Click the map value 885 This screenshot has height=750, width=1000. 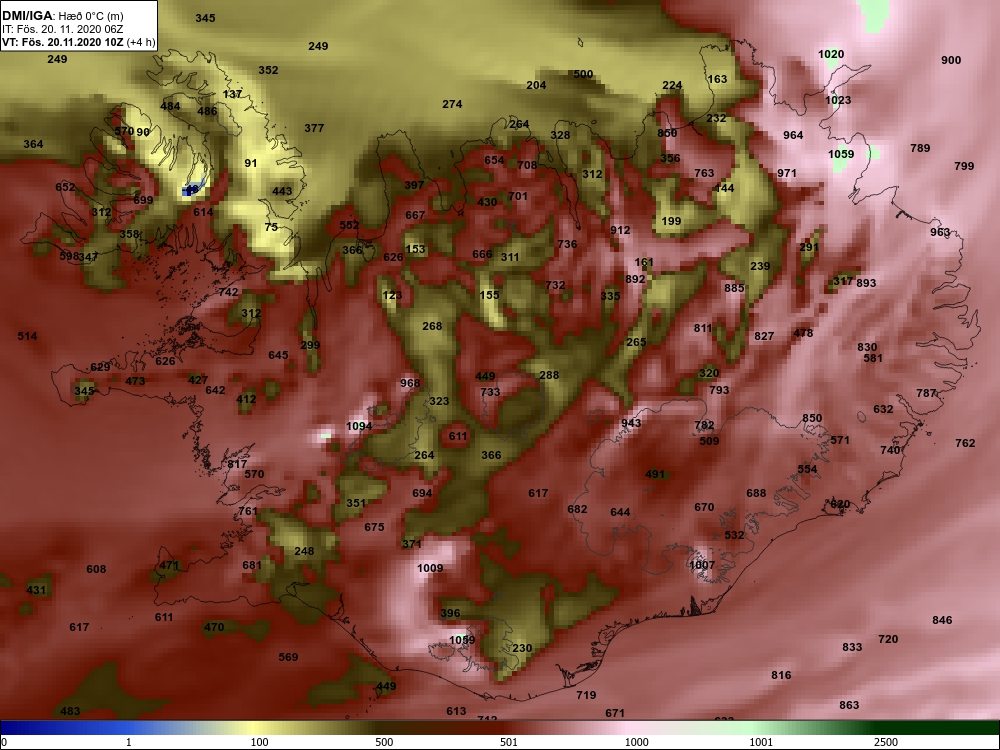(735, 288)
